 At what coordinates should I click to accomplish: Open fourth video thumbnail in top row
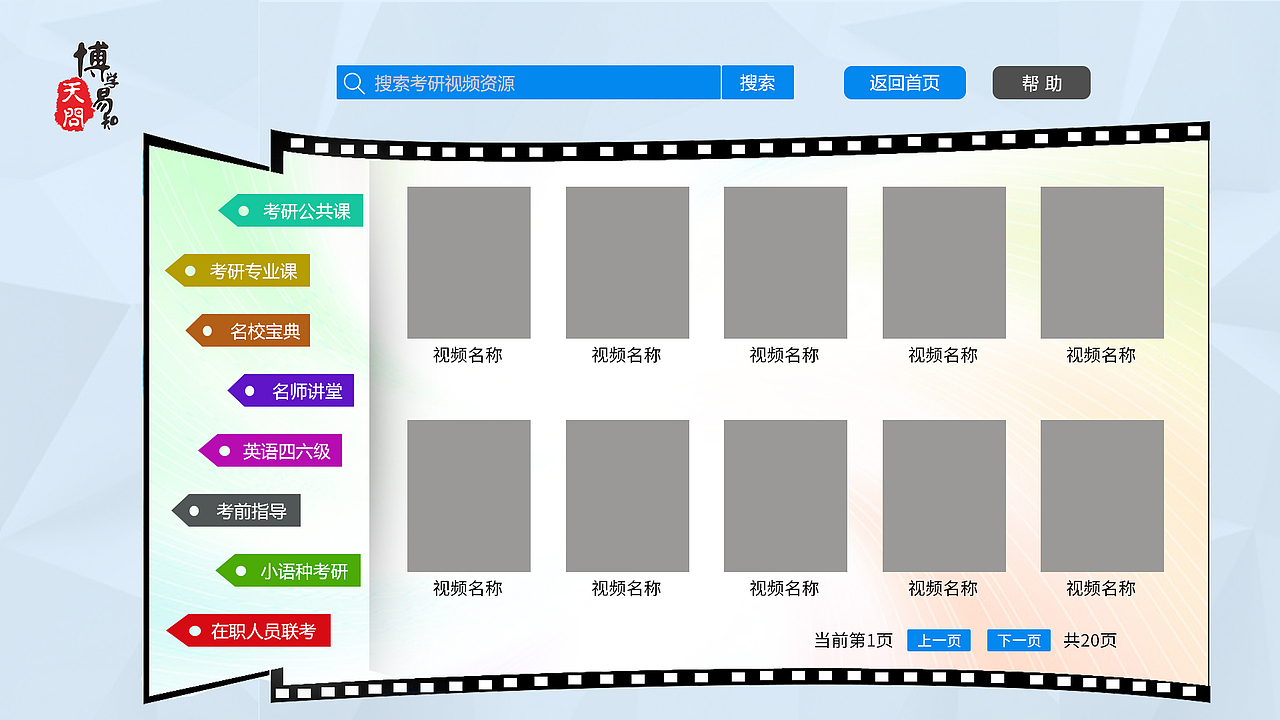(944, 263)
